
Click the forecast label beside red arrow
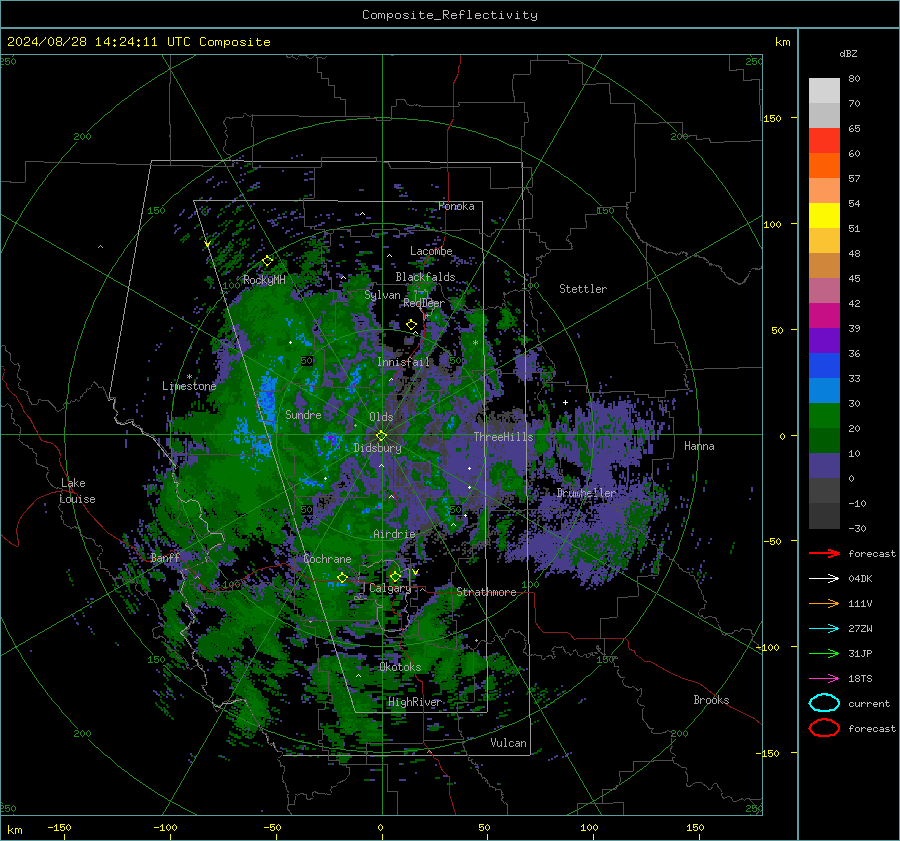pyautogui.click(x=872, y=553)
